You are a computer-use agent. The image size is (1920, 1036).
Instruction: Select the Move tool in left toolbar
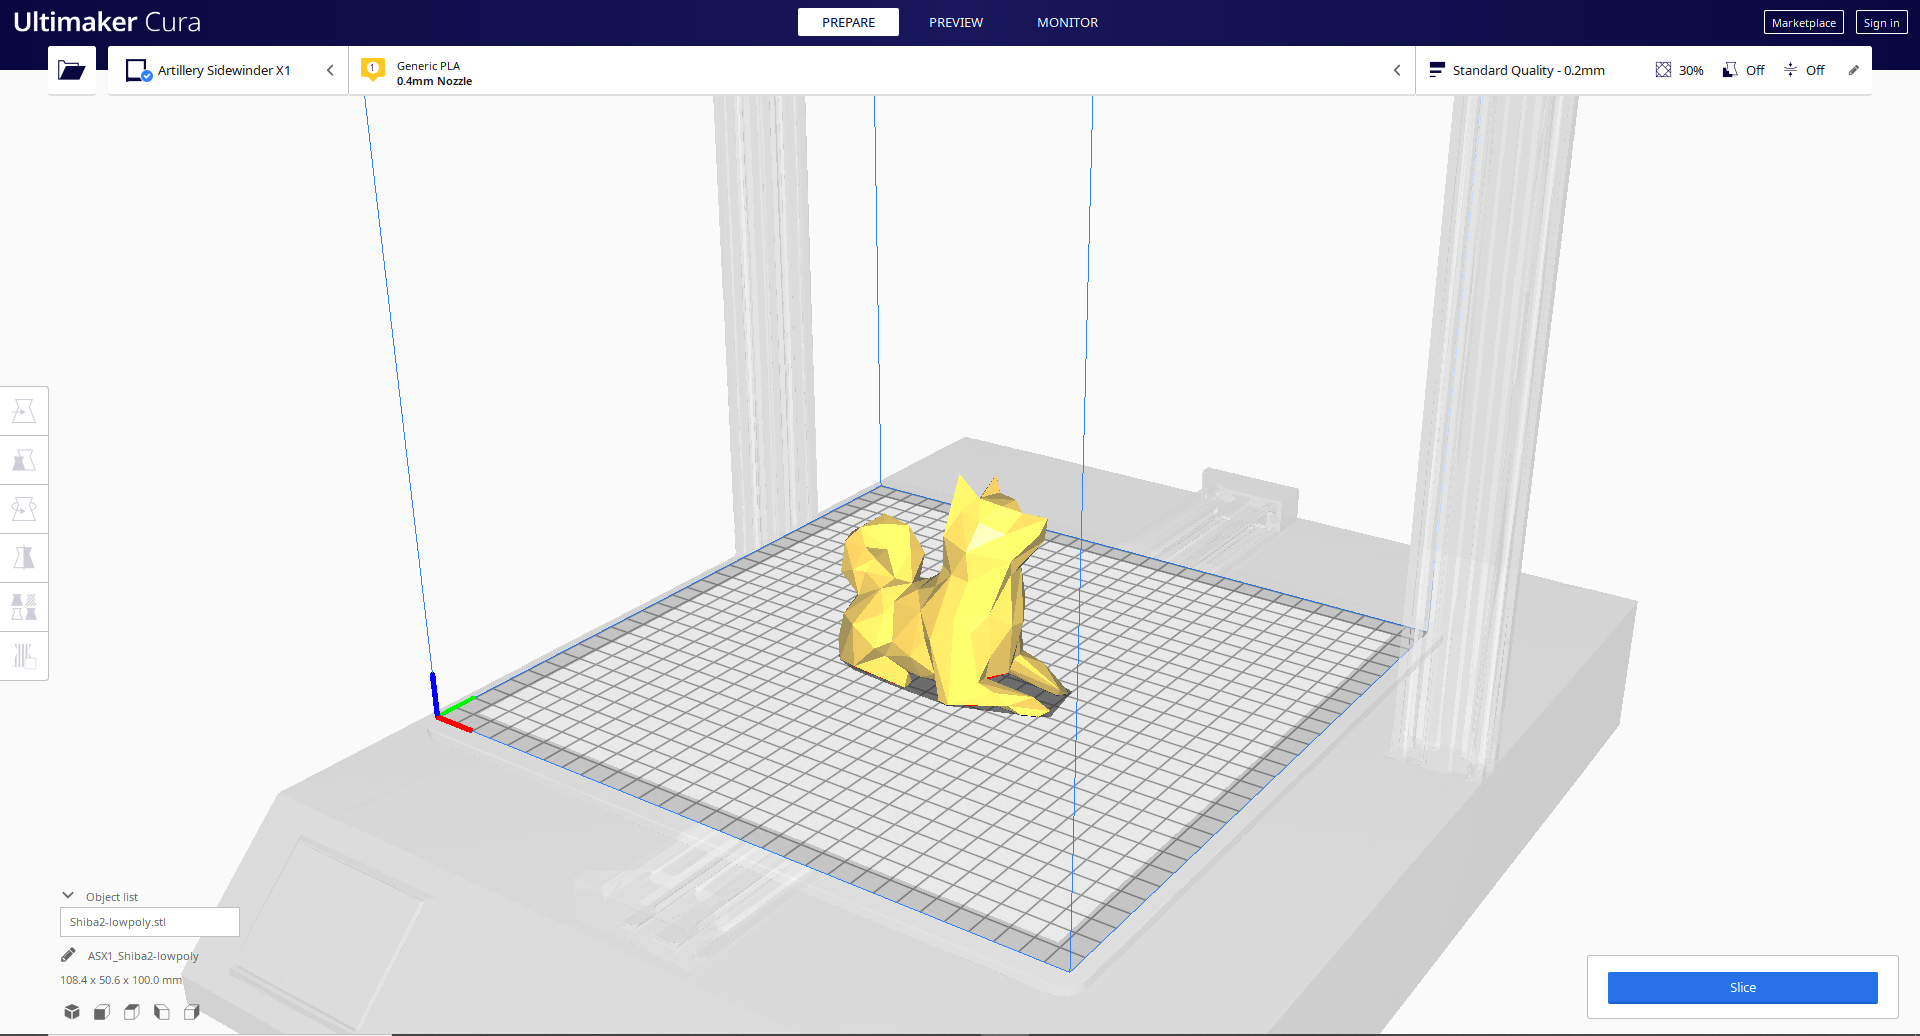point(24,411)
